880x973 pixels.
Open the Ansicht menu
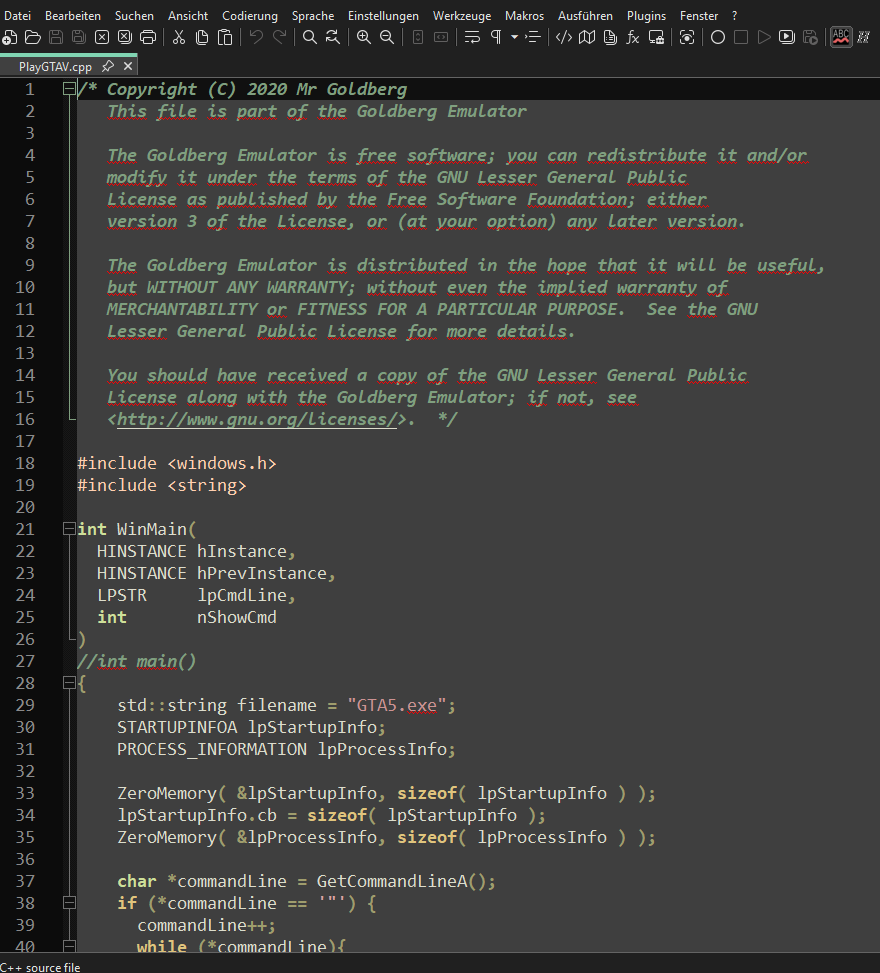188,16
